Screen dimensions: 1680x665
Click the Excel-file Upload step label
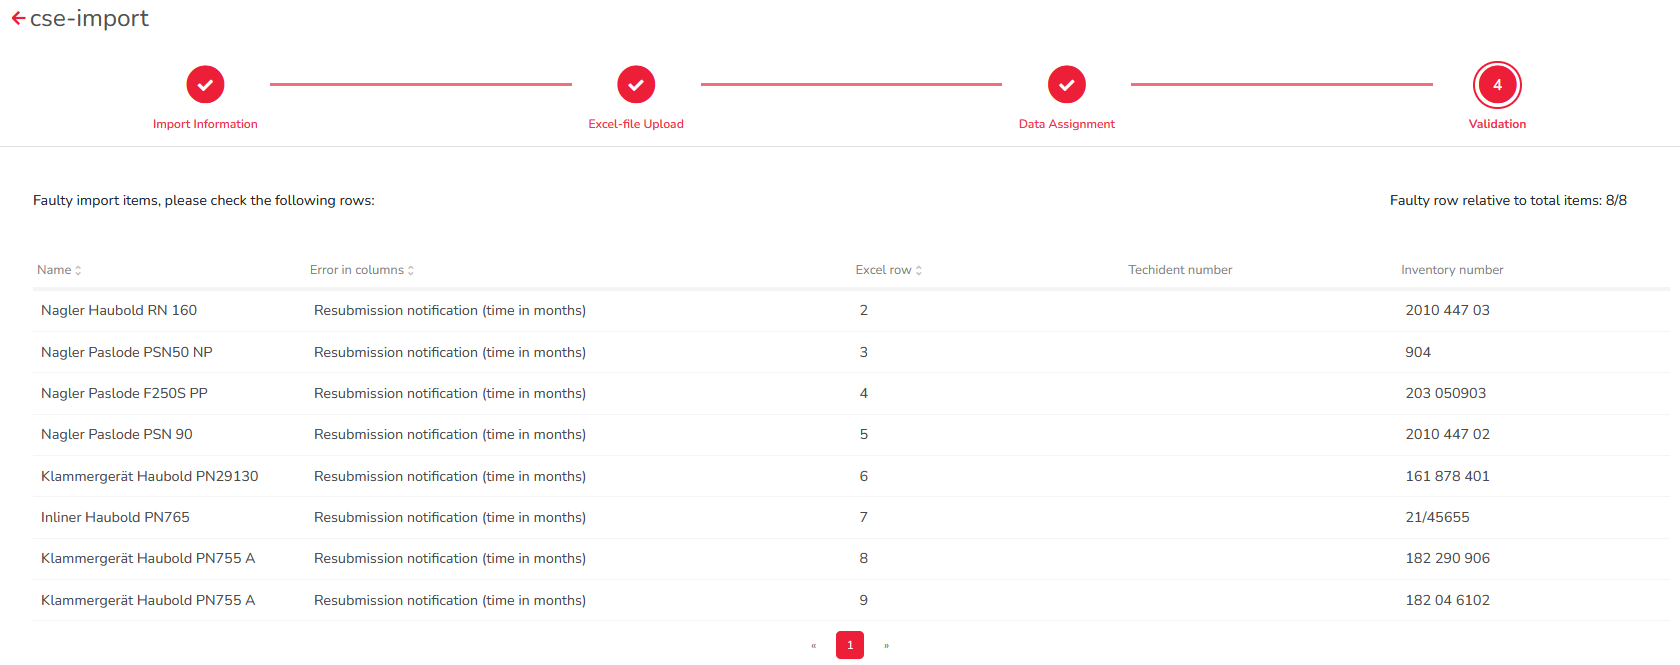tap(636, 124)
